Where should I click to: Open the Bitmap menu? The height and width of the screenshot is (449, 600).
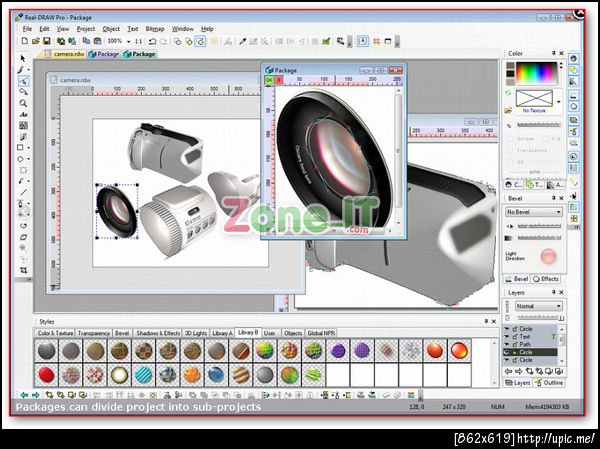[155, 29]
